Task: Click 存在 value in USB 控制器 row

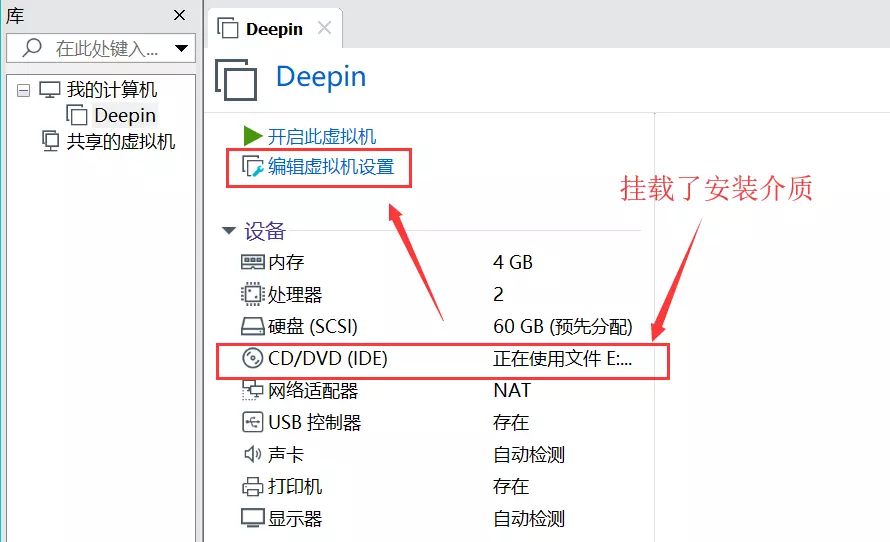Action: coord(511,422)
